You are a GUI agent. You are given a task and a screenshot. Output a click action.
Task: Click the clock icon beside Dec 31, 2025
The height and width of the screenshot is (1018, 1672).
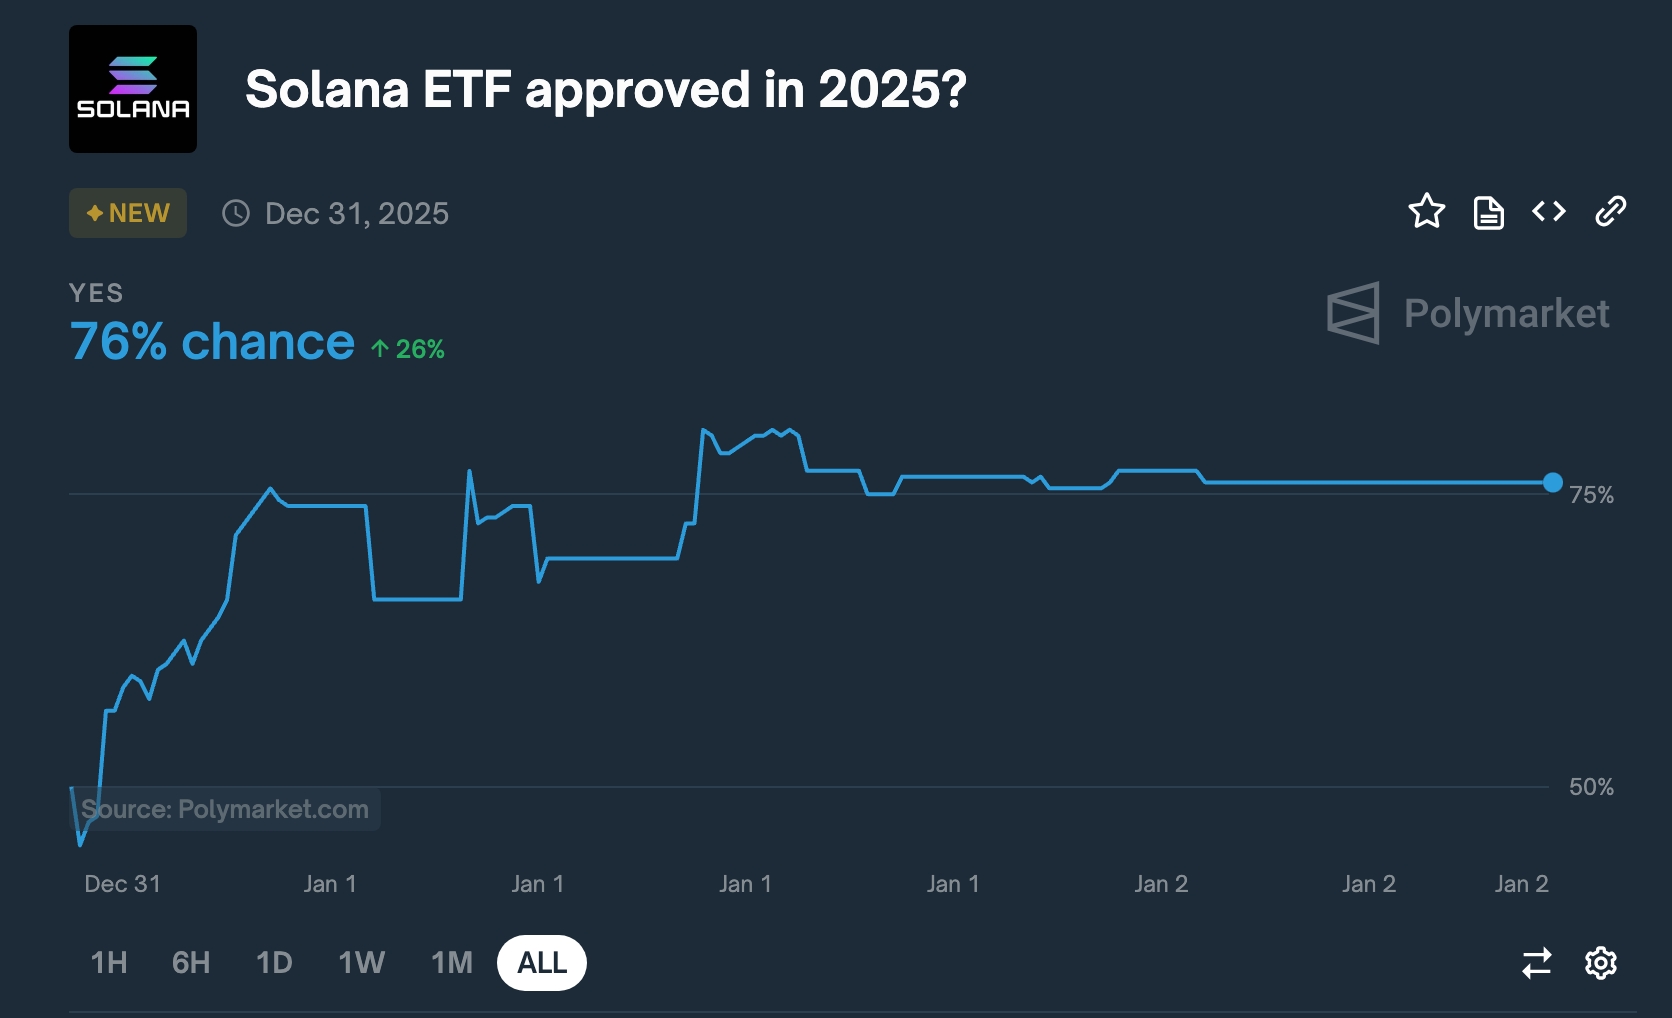tap(235, 213)
